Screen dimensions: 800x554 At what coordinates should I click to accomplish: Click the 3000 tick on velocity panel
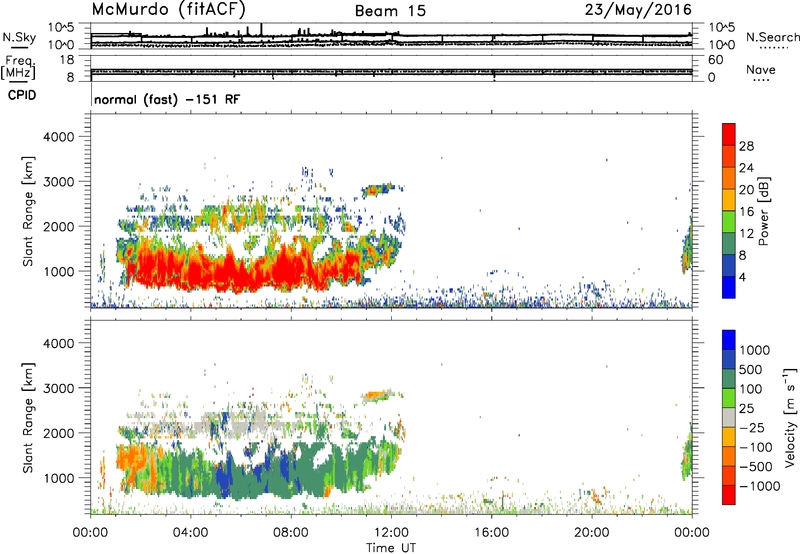click(58, 388)
